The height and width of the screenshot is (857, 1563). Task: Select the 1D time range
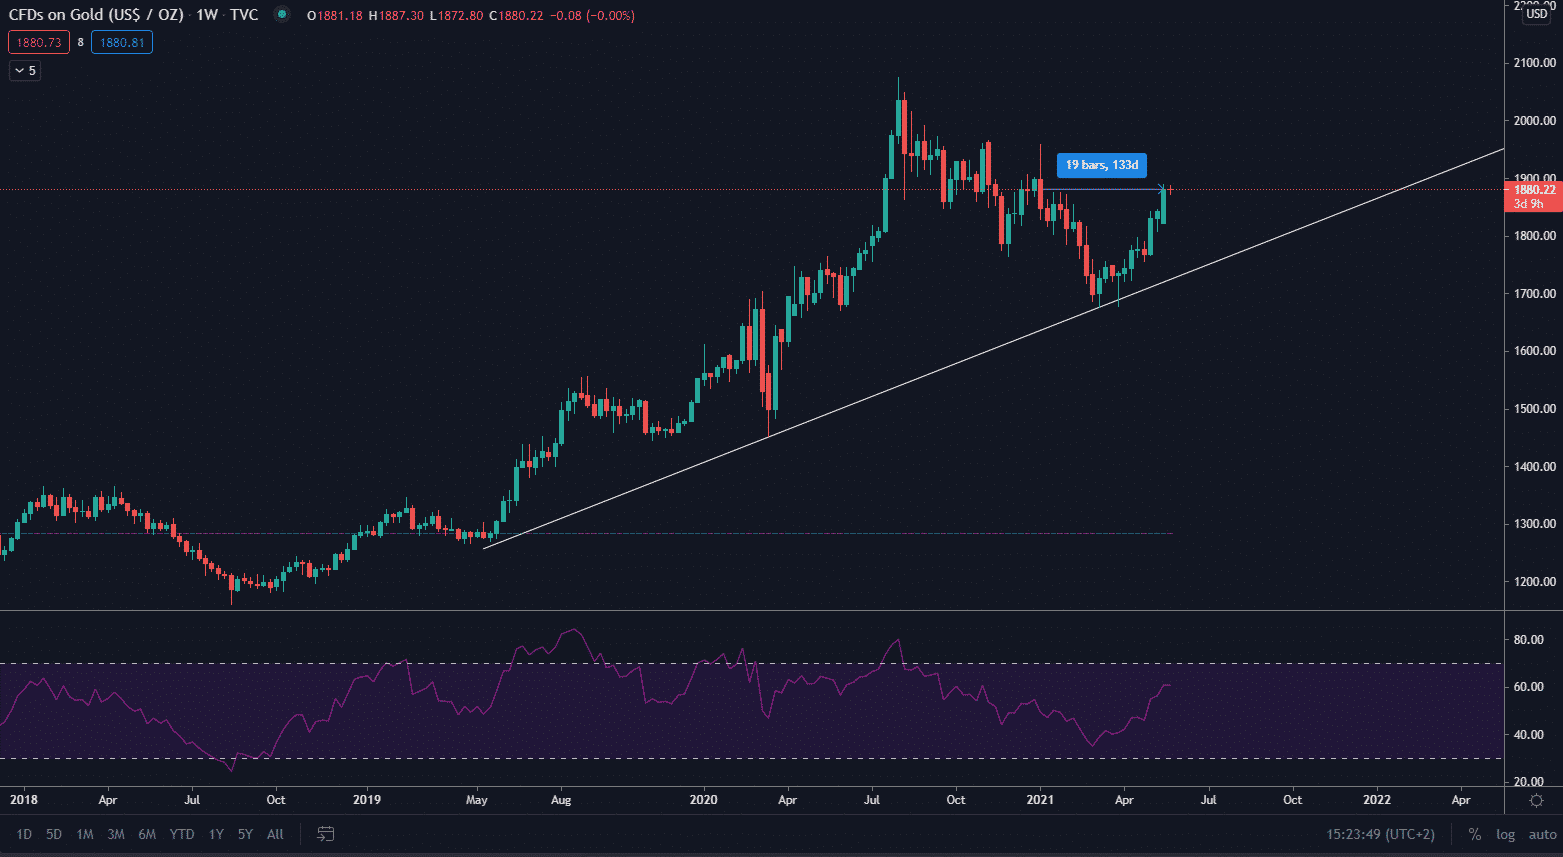tap(24, 834)
